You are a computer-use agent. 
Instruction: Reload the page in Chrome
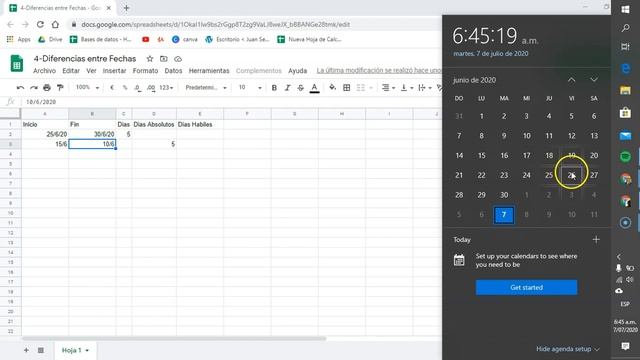[x=40, y=24]
